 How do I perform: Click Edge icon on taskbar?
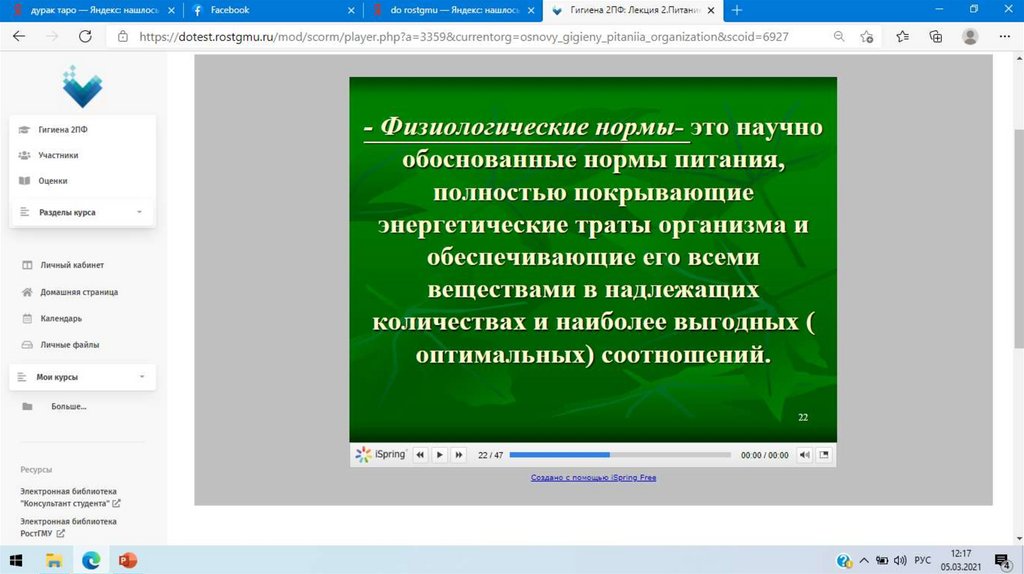pyautogui.click(x=91, y=560)
